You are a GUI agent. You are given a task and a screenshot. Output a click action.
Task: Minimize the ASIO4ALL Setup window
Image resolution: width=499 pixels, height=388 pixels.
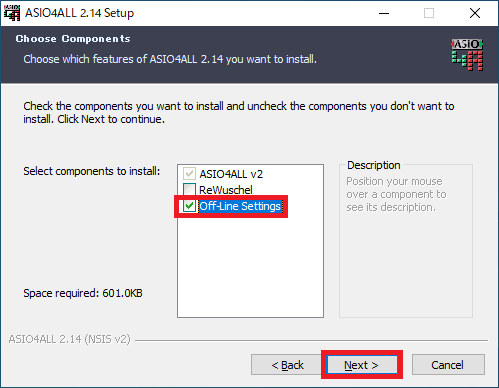tap(384, 13)
